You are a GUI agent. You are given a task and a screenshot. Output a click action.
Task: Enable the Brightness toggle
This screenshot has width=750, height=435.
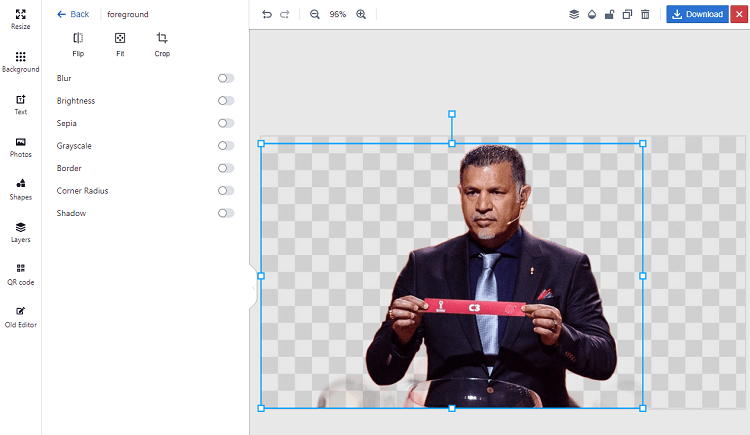226,100
